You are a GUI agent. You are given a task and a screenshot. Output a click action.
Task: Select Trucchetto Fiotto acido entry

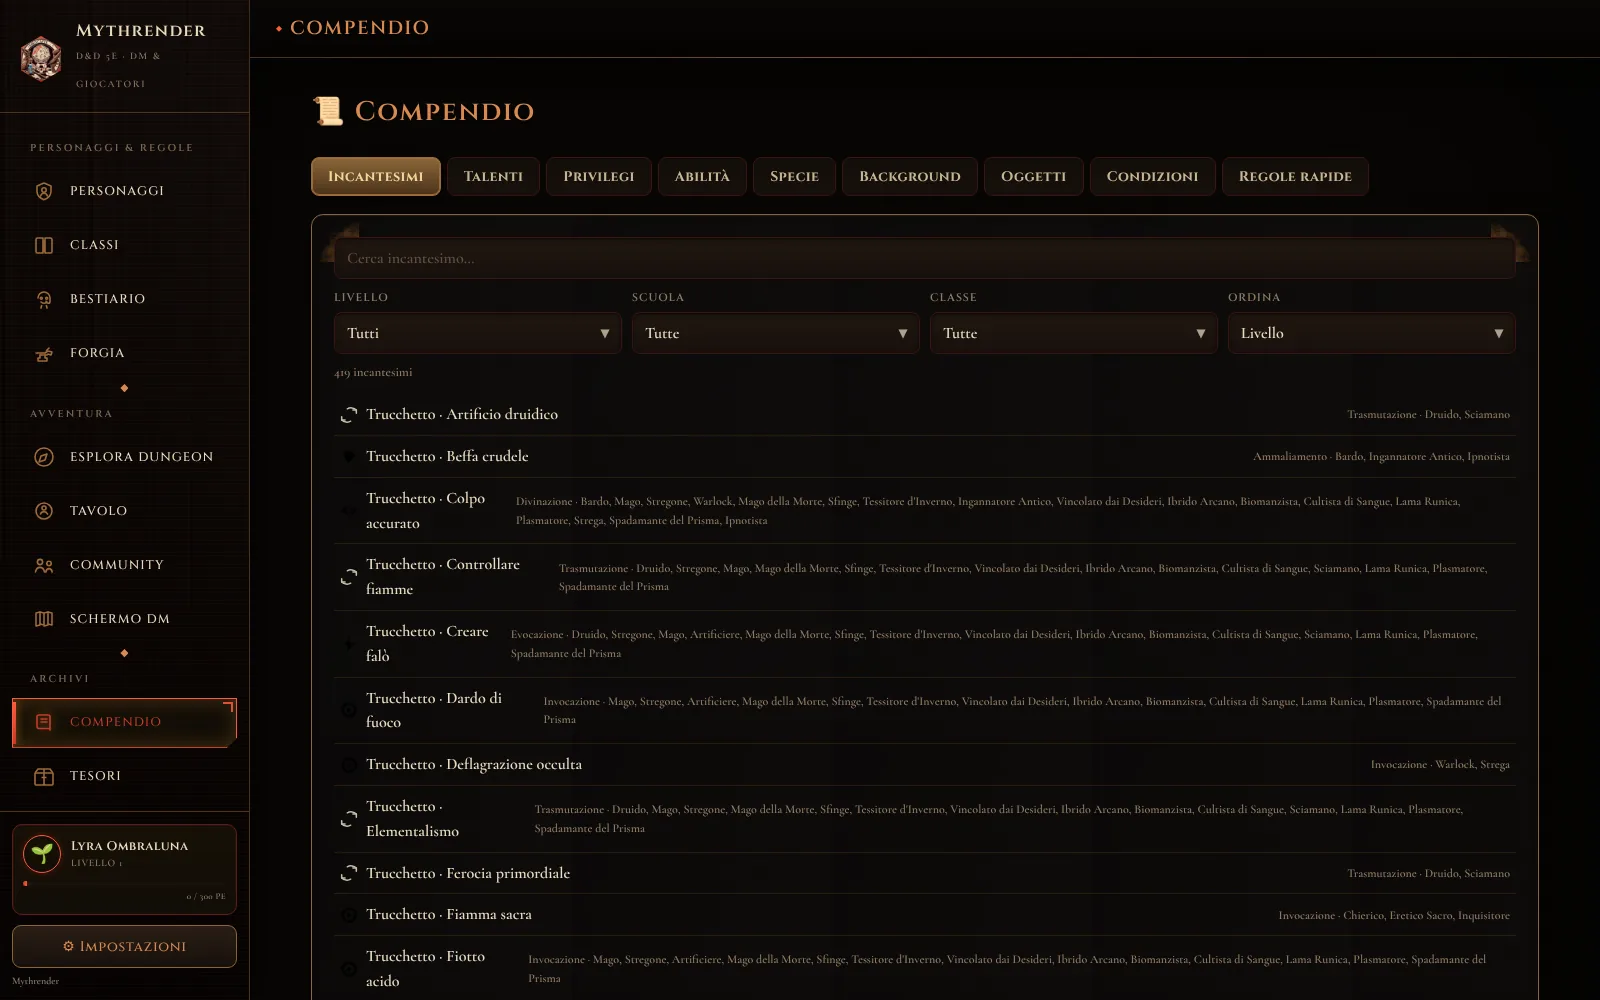click(x=925, y=968)
